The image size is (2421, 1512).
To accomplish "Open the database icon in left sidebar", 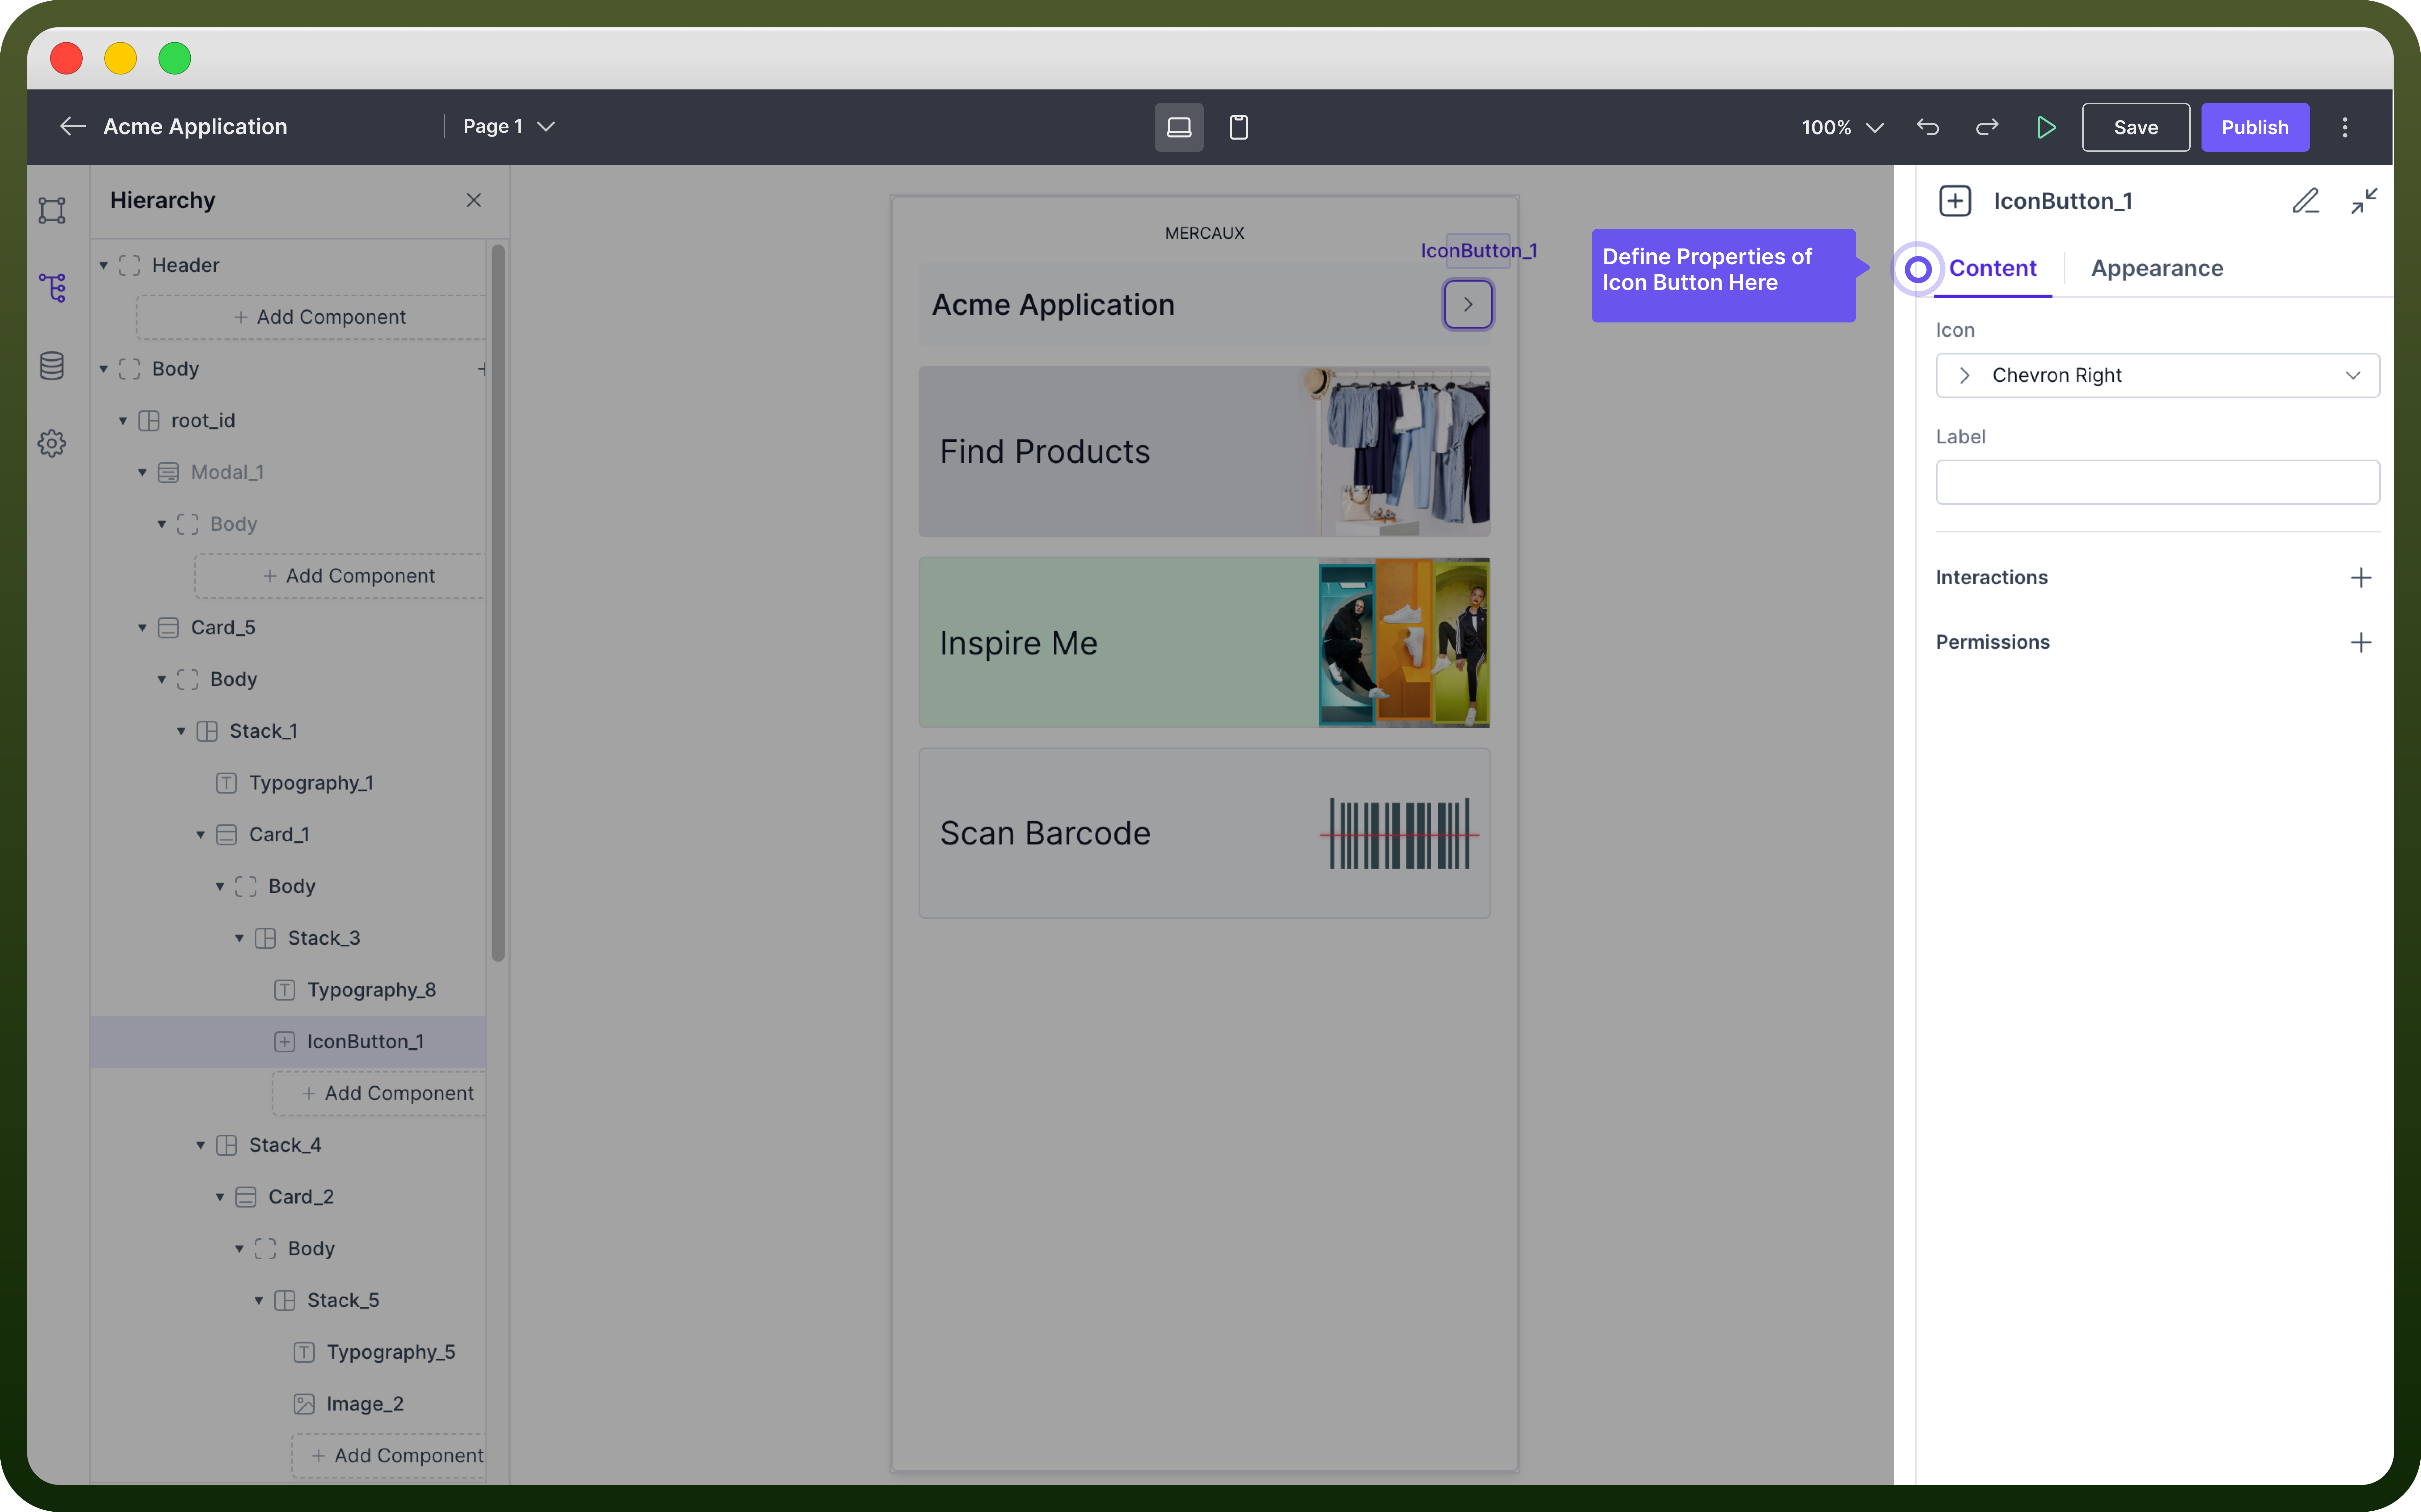I will click(52, 366).
